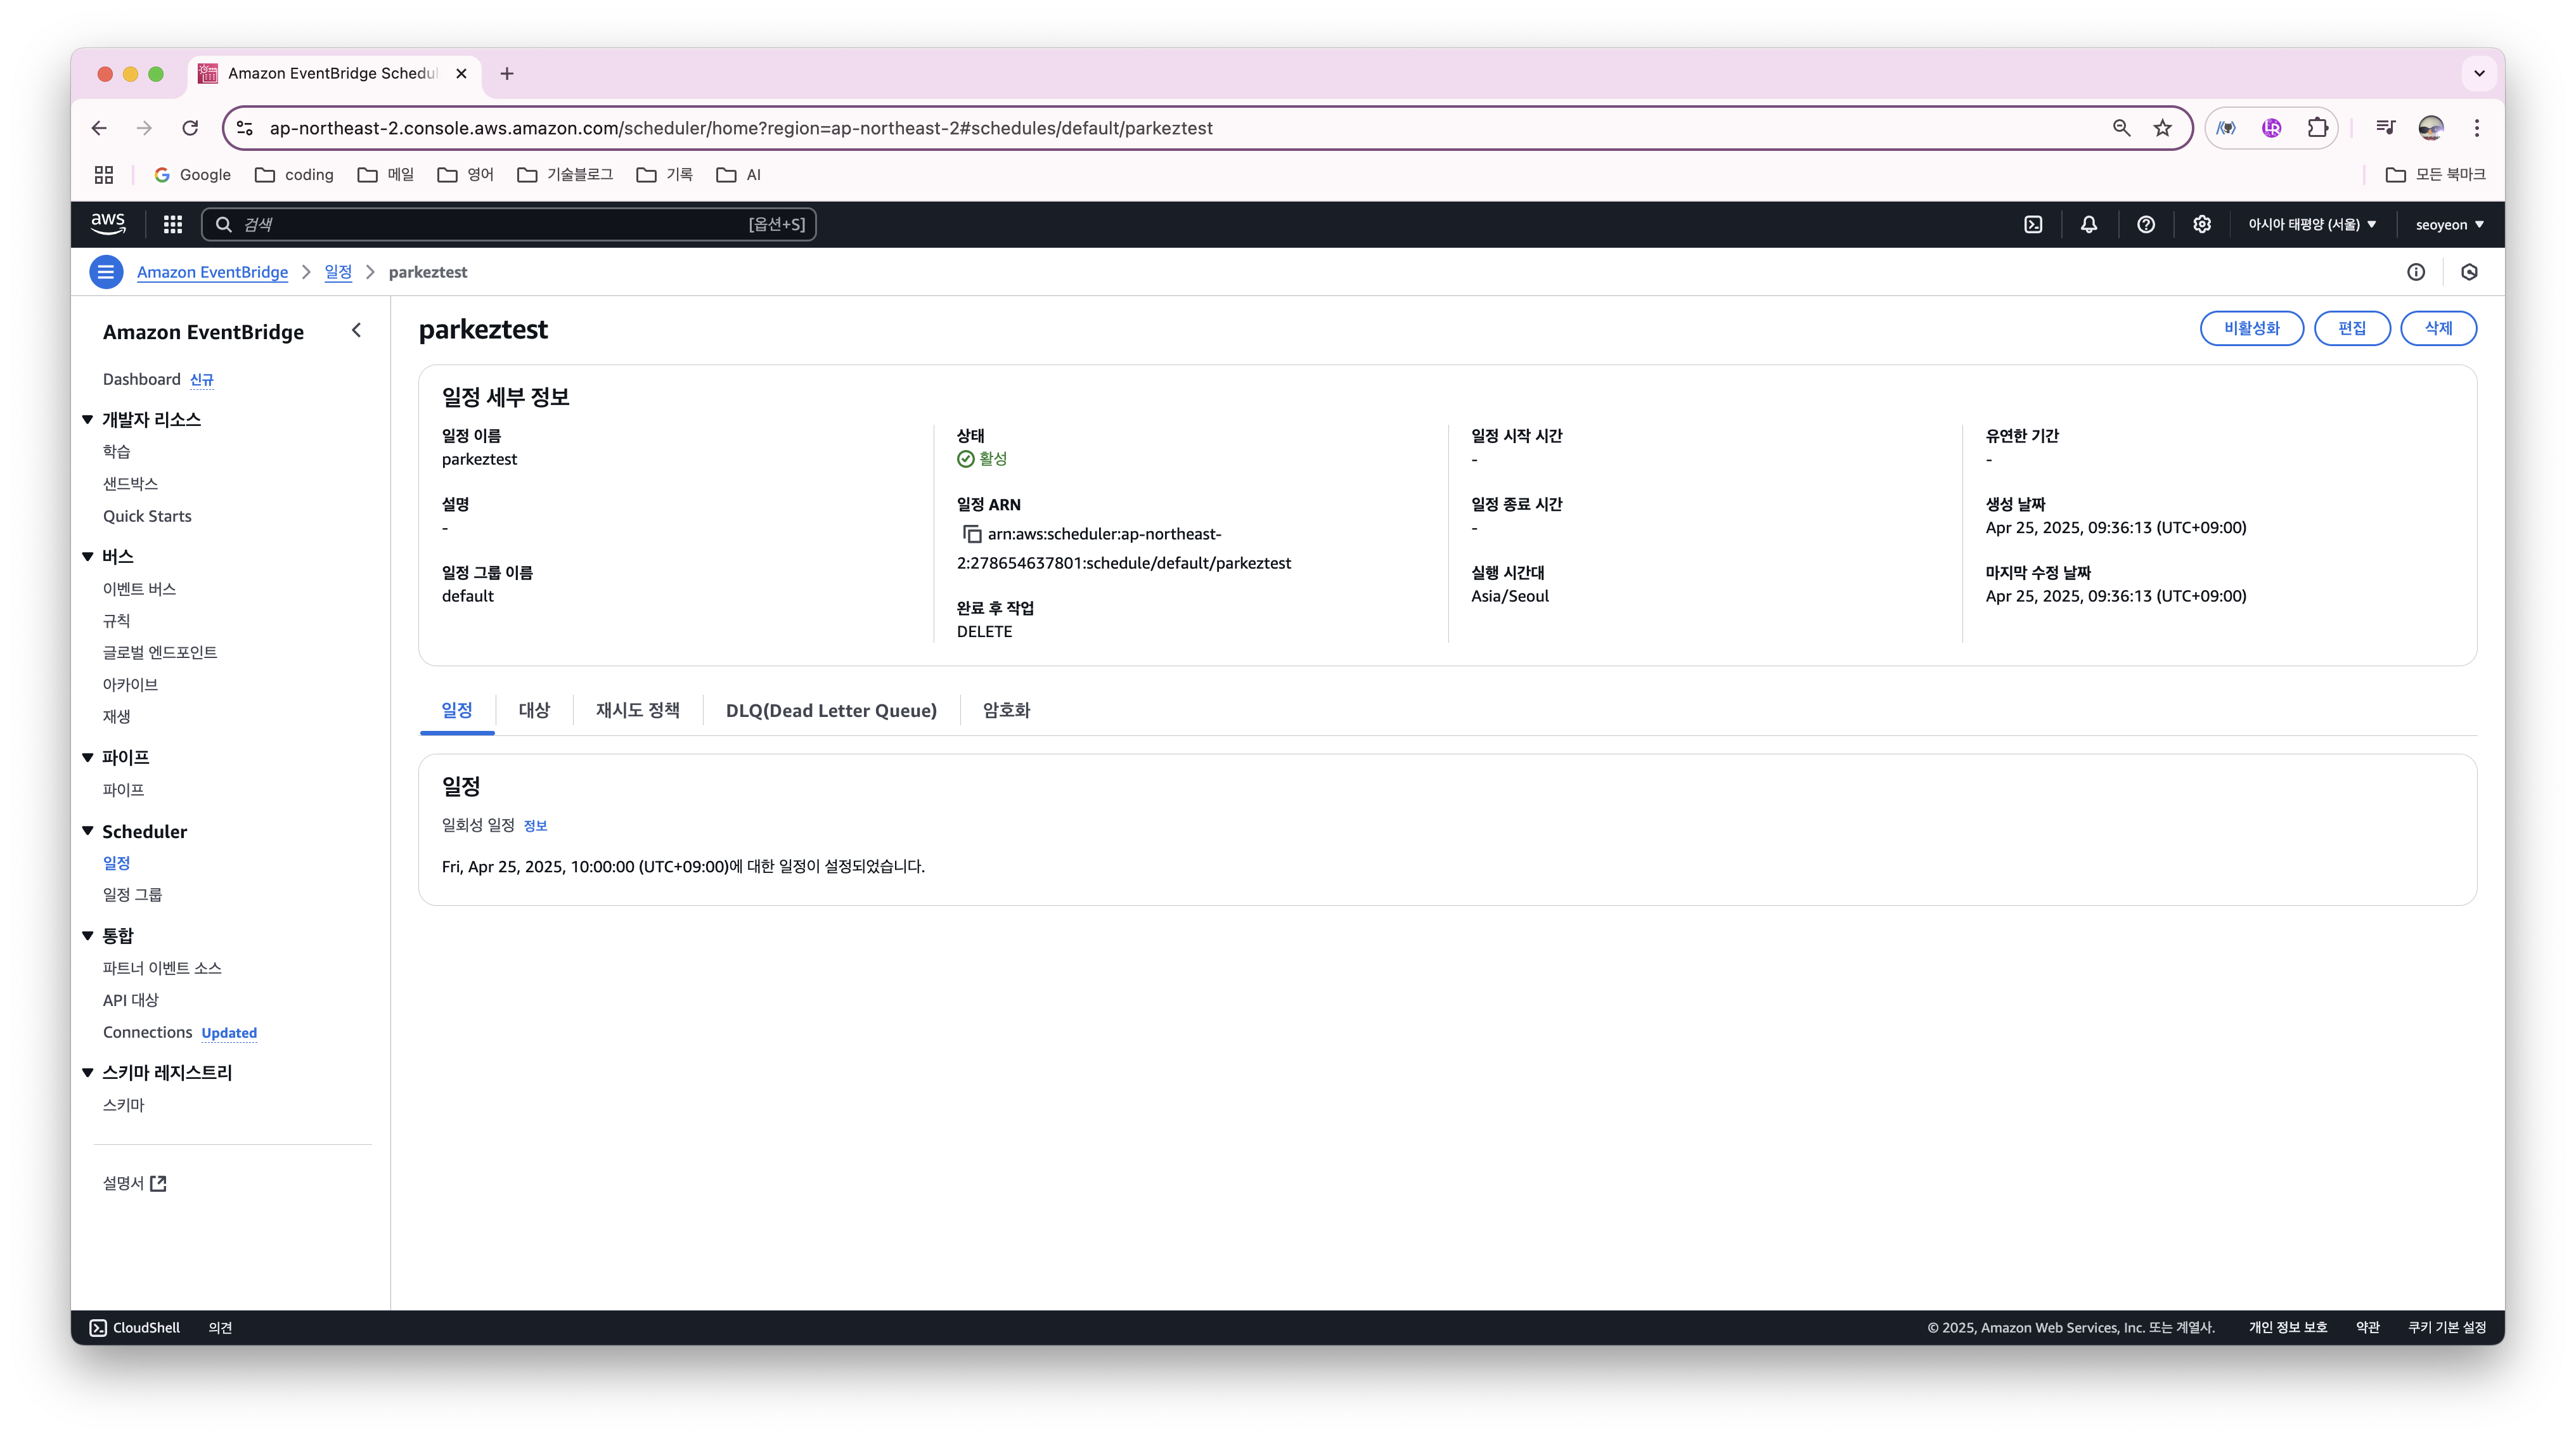The width and height of the screenshot is (2576, 1439).
Task: Toggle the navigation hamburger menu button
Action: (x=106, y=272)
